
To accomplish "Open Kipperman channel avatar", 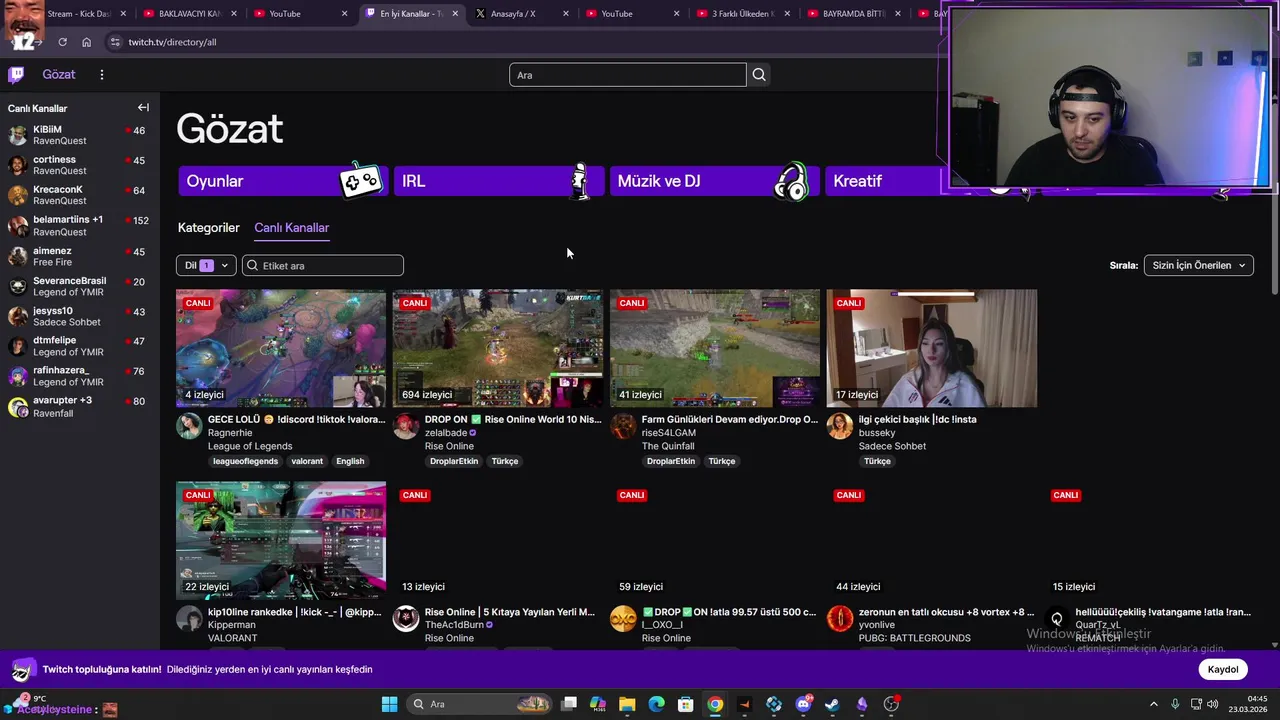I will point(189,618).
